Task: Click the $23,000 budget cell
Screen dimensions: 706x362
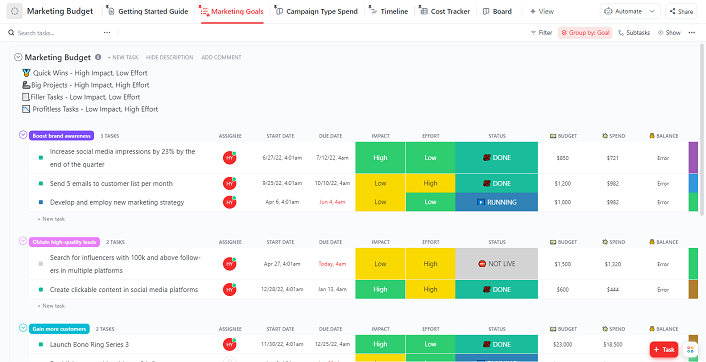Action: coord(563,345)
